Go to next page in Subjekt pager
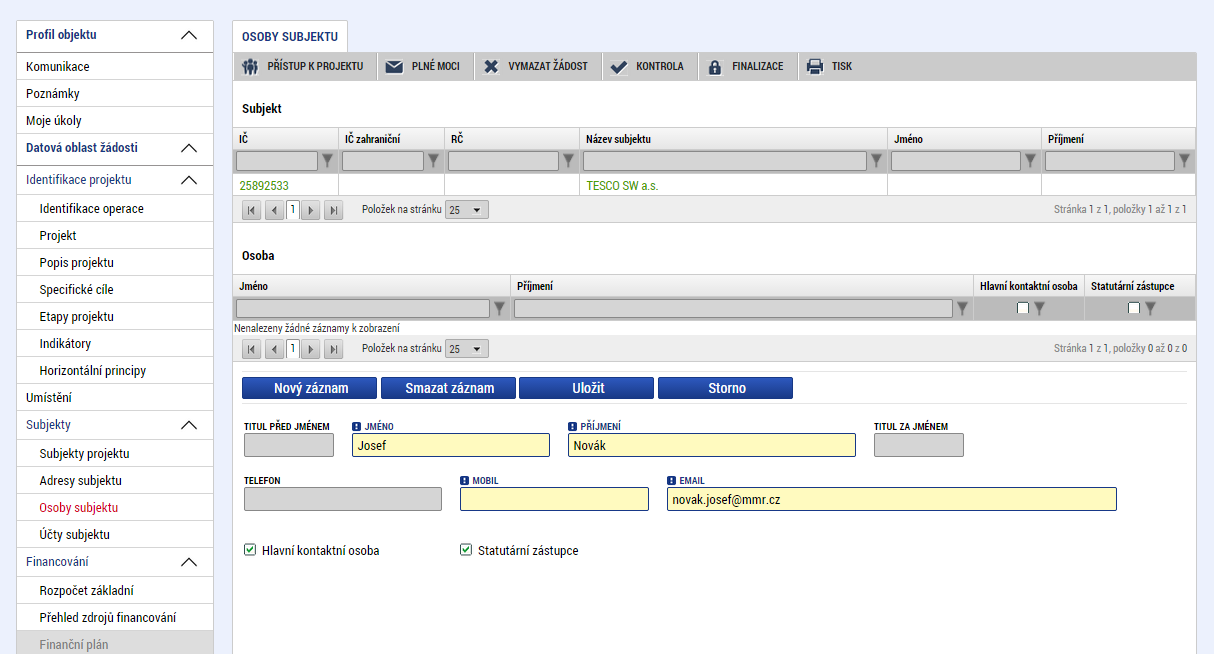1214x654 pixels. click(311, 210)
